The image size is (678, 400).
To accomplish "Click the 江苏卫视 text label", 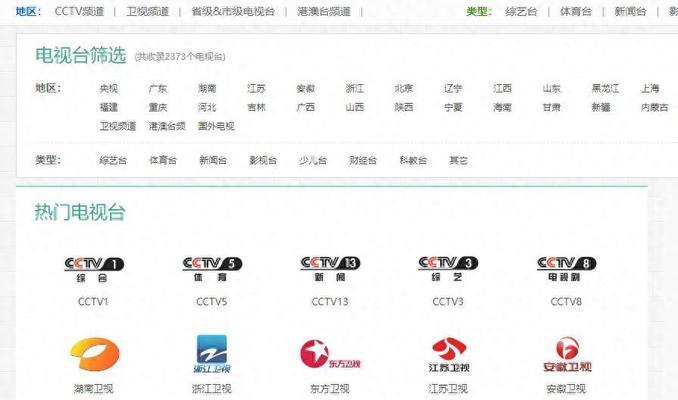I will 448,389.
